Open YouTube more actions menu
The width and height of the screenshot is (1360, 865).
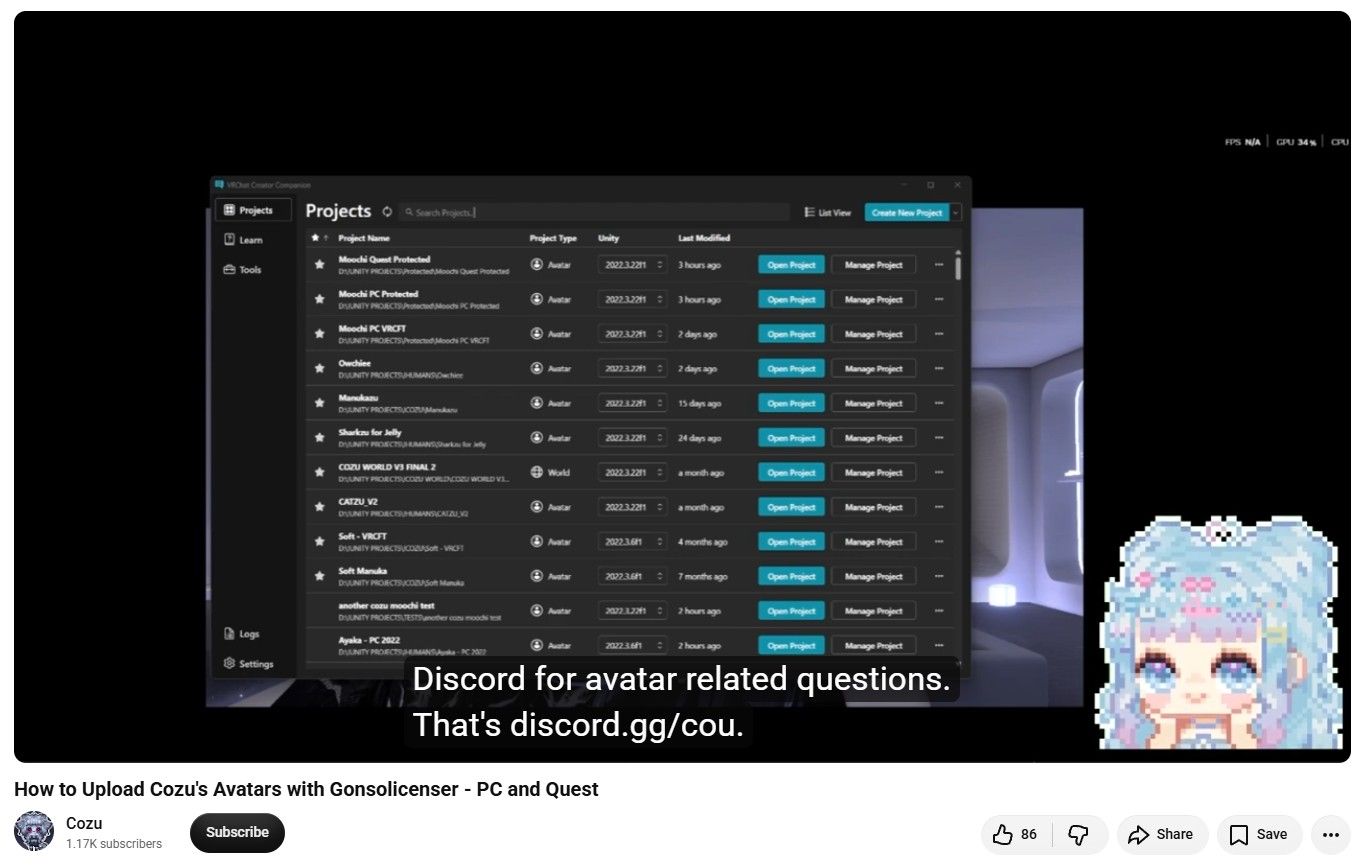(1330, 834)
